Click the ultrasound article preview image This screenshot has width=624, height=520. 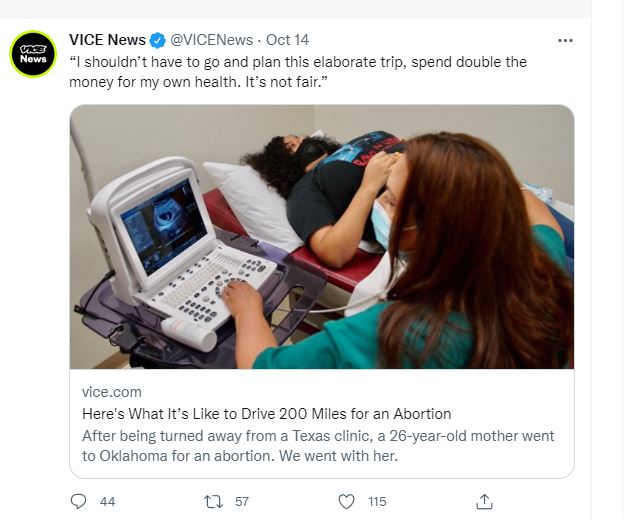322,237
